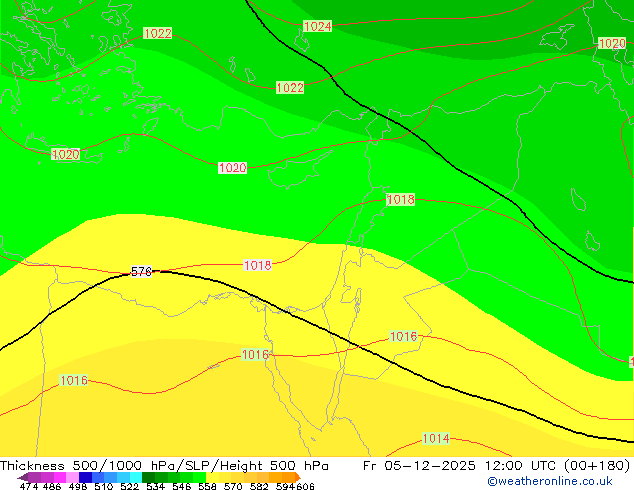Click the 1018 label on yellow area
634x490 pixels.
pyautogui.click(x=258, y=266)
